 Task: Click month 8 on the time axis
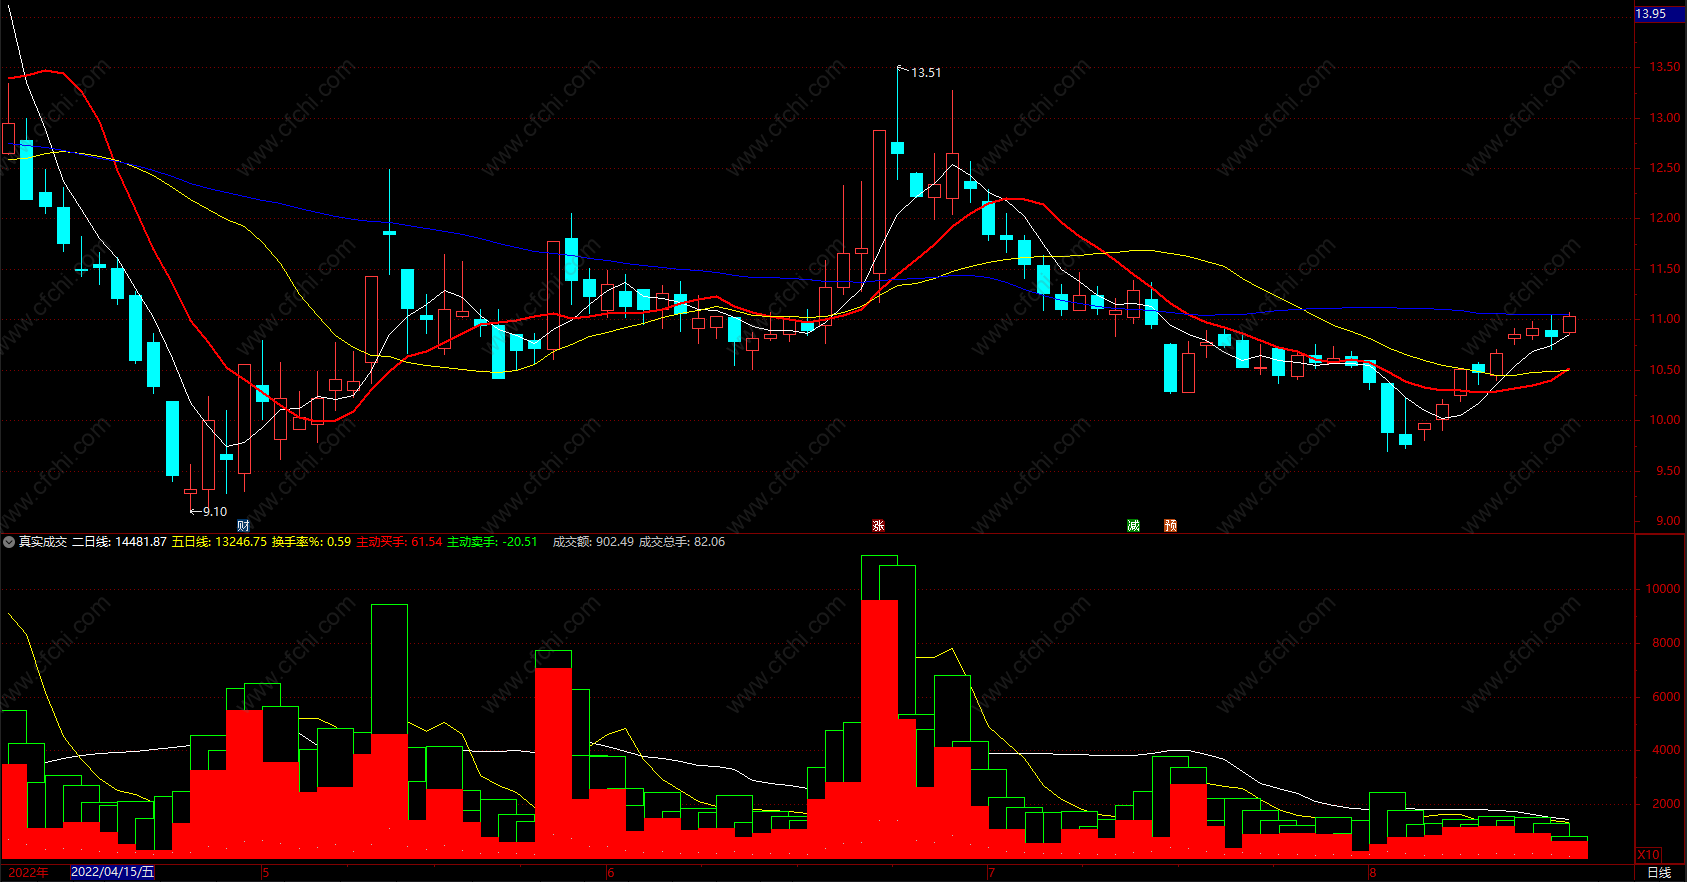(x=1372, y=873)
